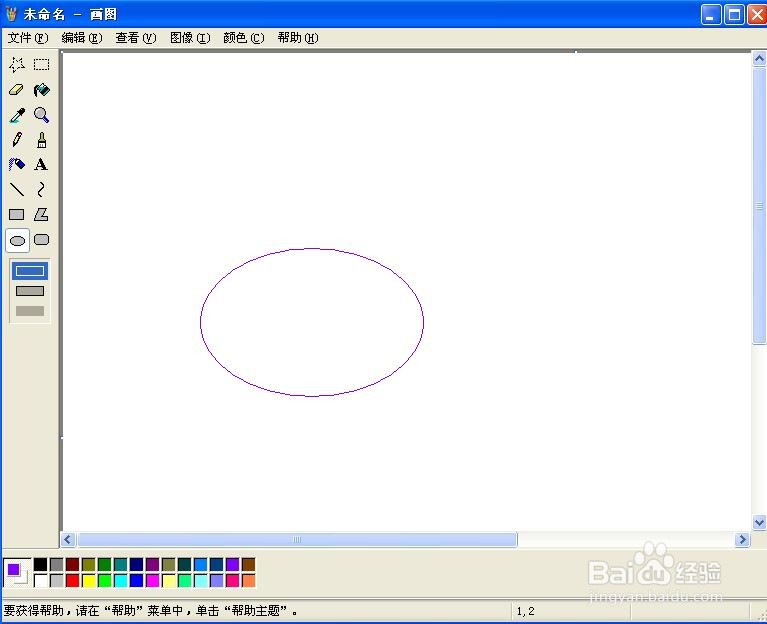
Task: Open the 文件(F) menu
Action: (28, 38)
